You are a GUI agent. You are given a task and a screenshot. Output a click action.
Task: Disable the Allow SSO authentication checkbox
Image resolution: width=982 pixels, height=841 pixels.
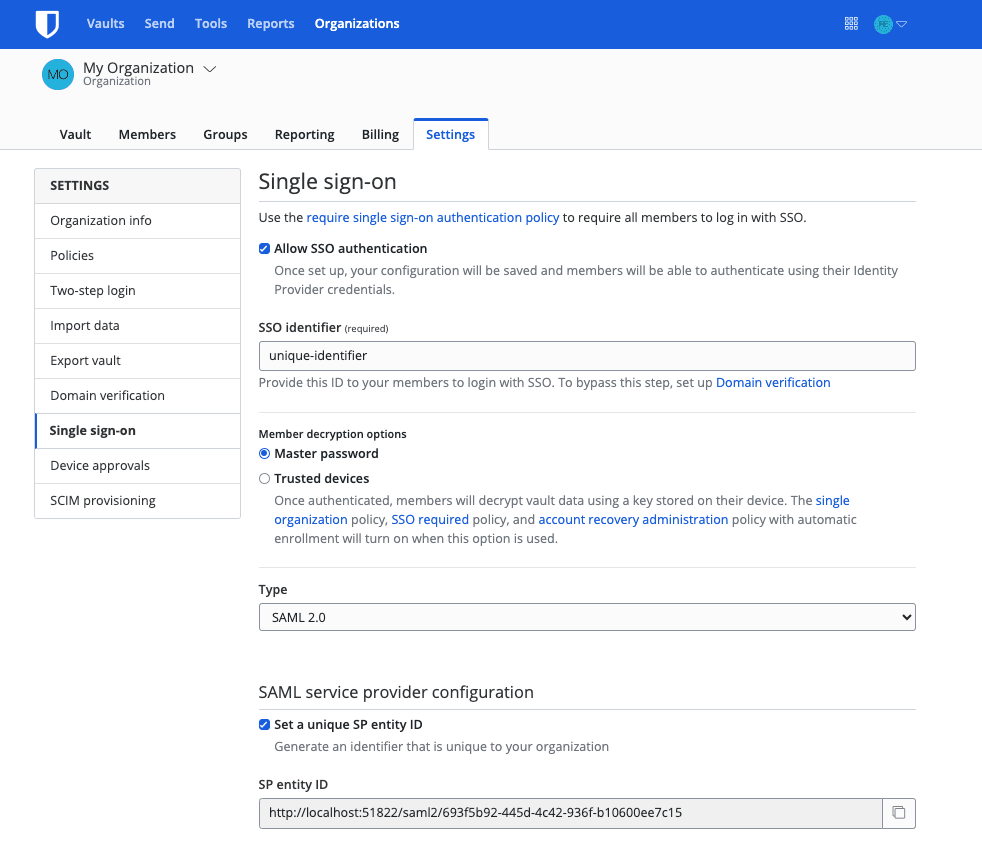264,248
